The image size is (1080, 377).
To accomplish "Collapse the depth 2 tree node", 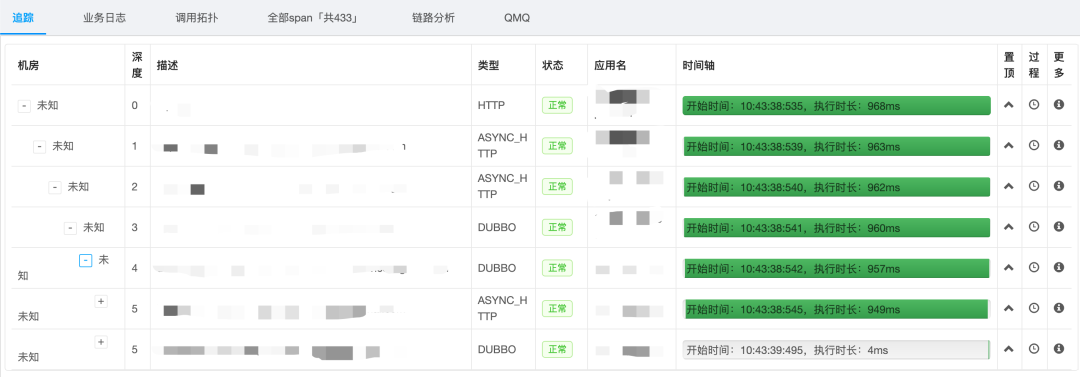I will coord(54,187).
